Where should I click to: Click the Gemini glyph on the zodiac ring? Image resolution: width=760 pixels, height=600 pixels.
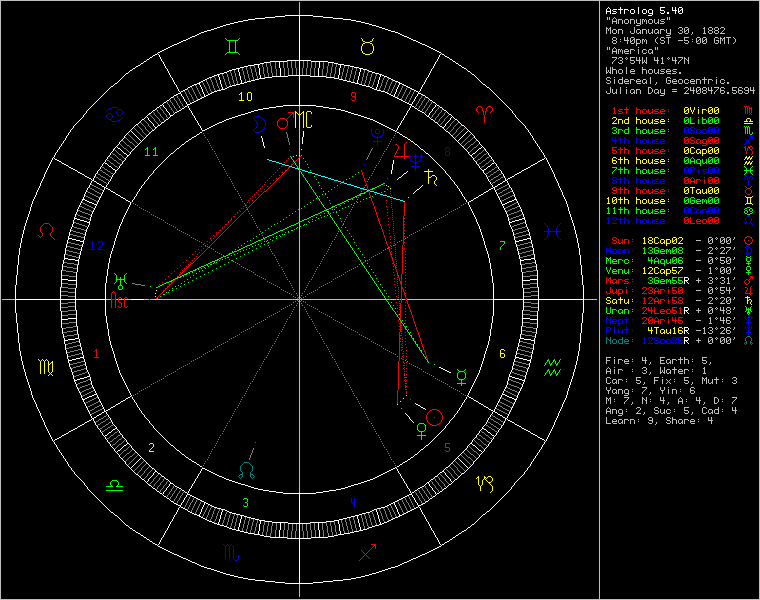(233, 47)
